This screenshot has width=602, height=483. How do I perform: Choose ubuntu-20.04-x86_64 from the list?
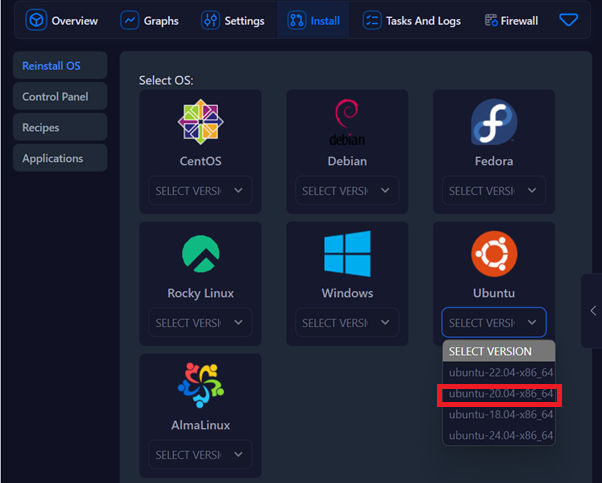(500, 394)
